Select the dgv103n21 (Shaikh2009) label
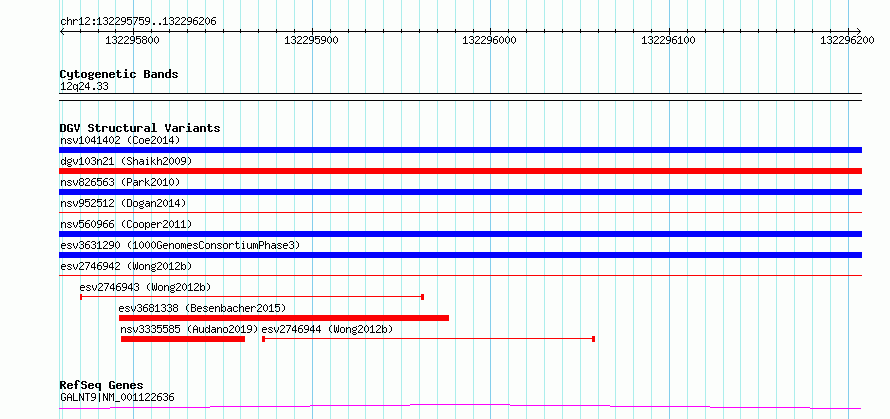Screen dimensions: 890x419 (x=126, y=161)
